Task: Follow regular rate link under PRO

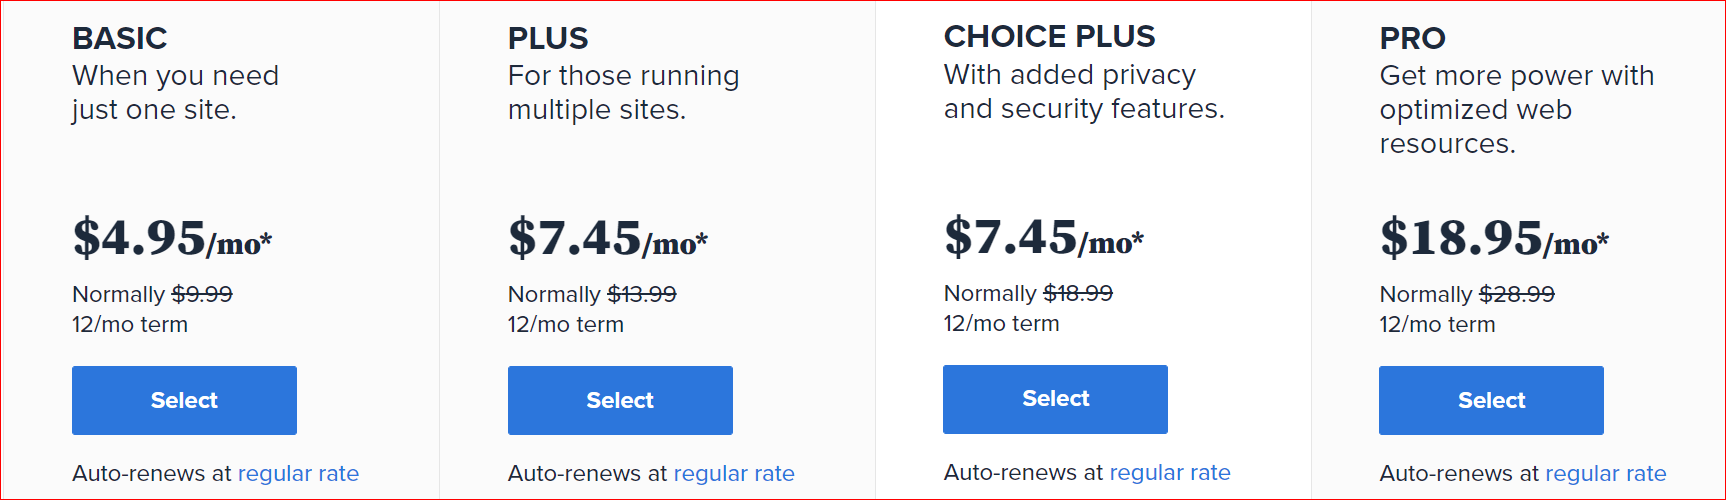Action: tap(1606, 473)
